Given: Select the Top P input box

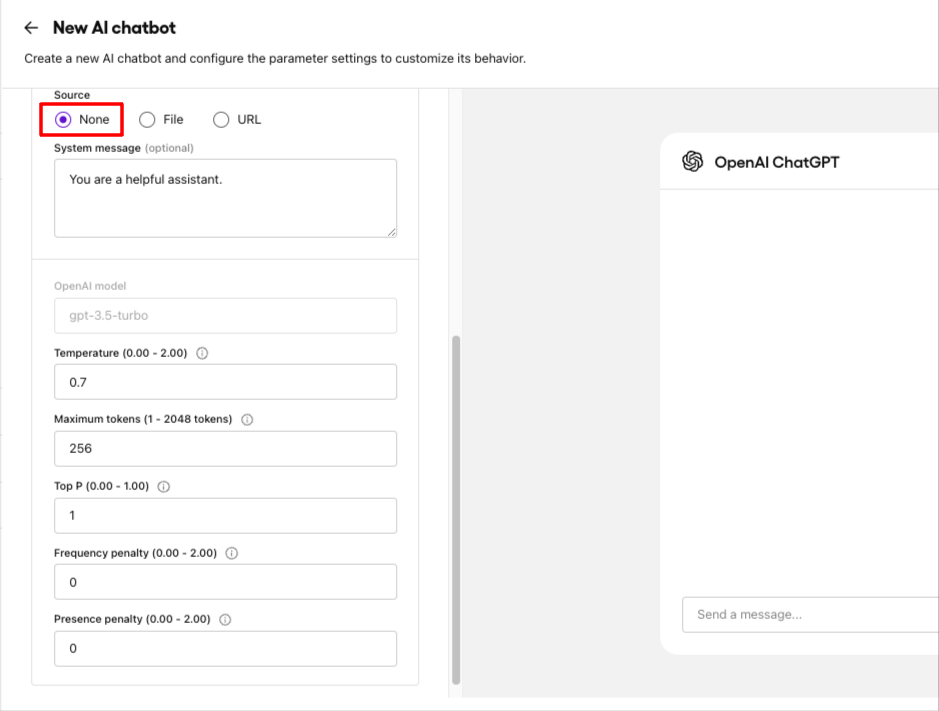Looking at the screenshot, I should (x=224, y=515).
